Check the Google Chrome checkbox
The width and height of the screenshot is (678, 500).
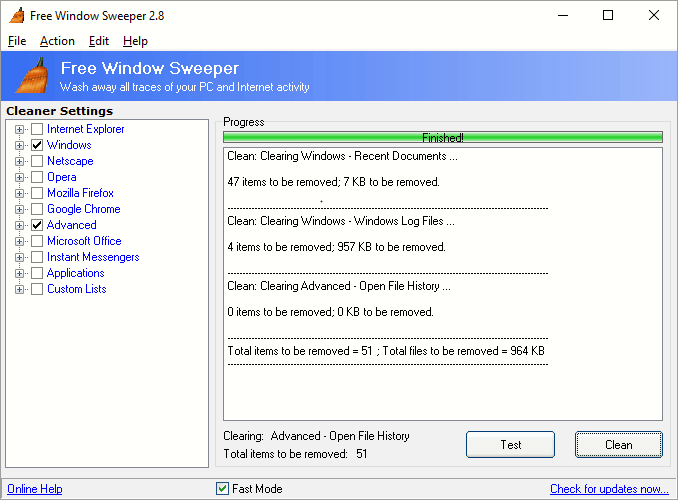[37, 209]
